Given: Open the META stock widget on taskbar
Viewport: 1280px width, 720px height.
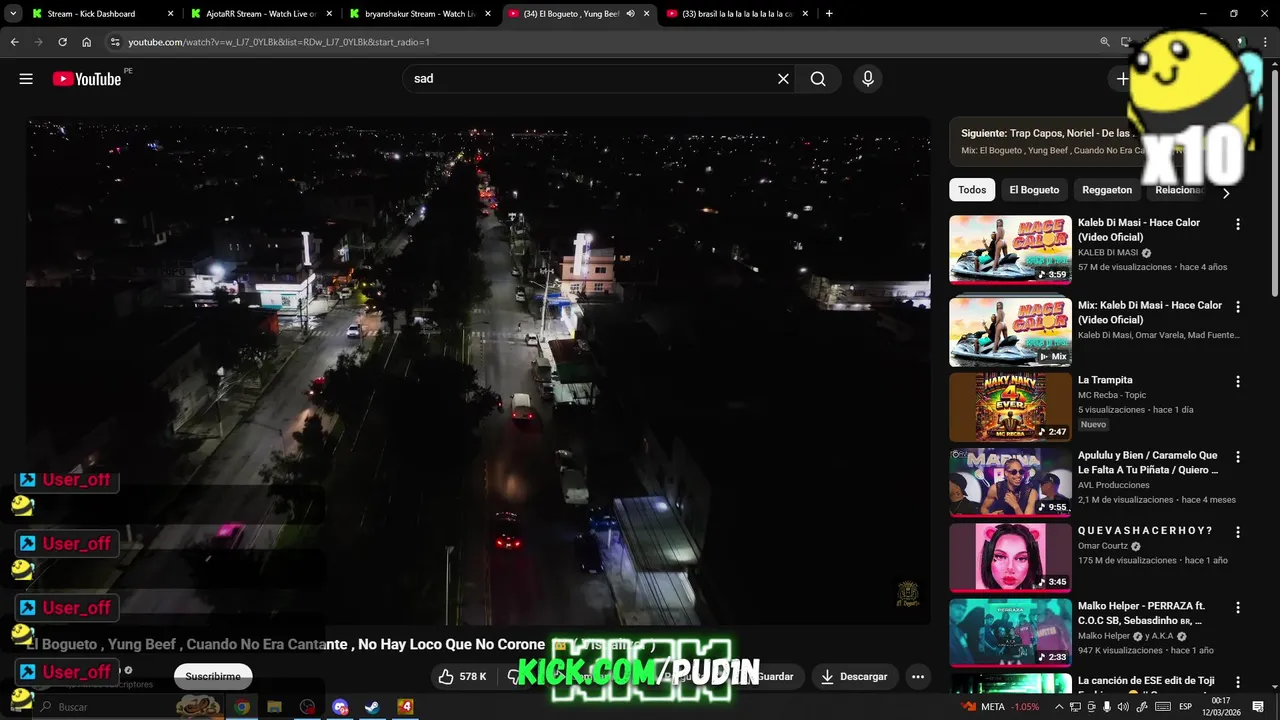Looking at the screenshot, I should [1000, 707].
